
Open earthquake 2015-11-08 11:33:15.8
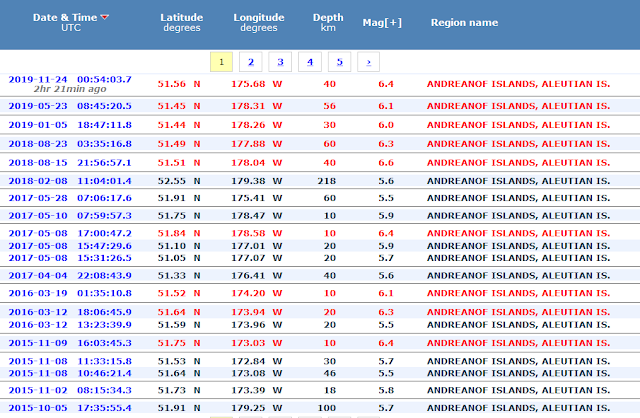tap(70, 361)
